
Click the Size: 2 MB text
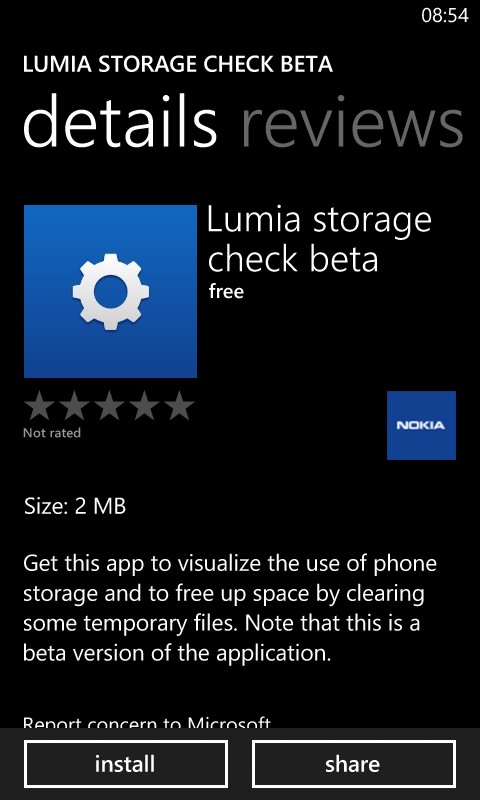pos(74,507)
